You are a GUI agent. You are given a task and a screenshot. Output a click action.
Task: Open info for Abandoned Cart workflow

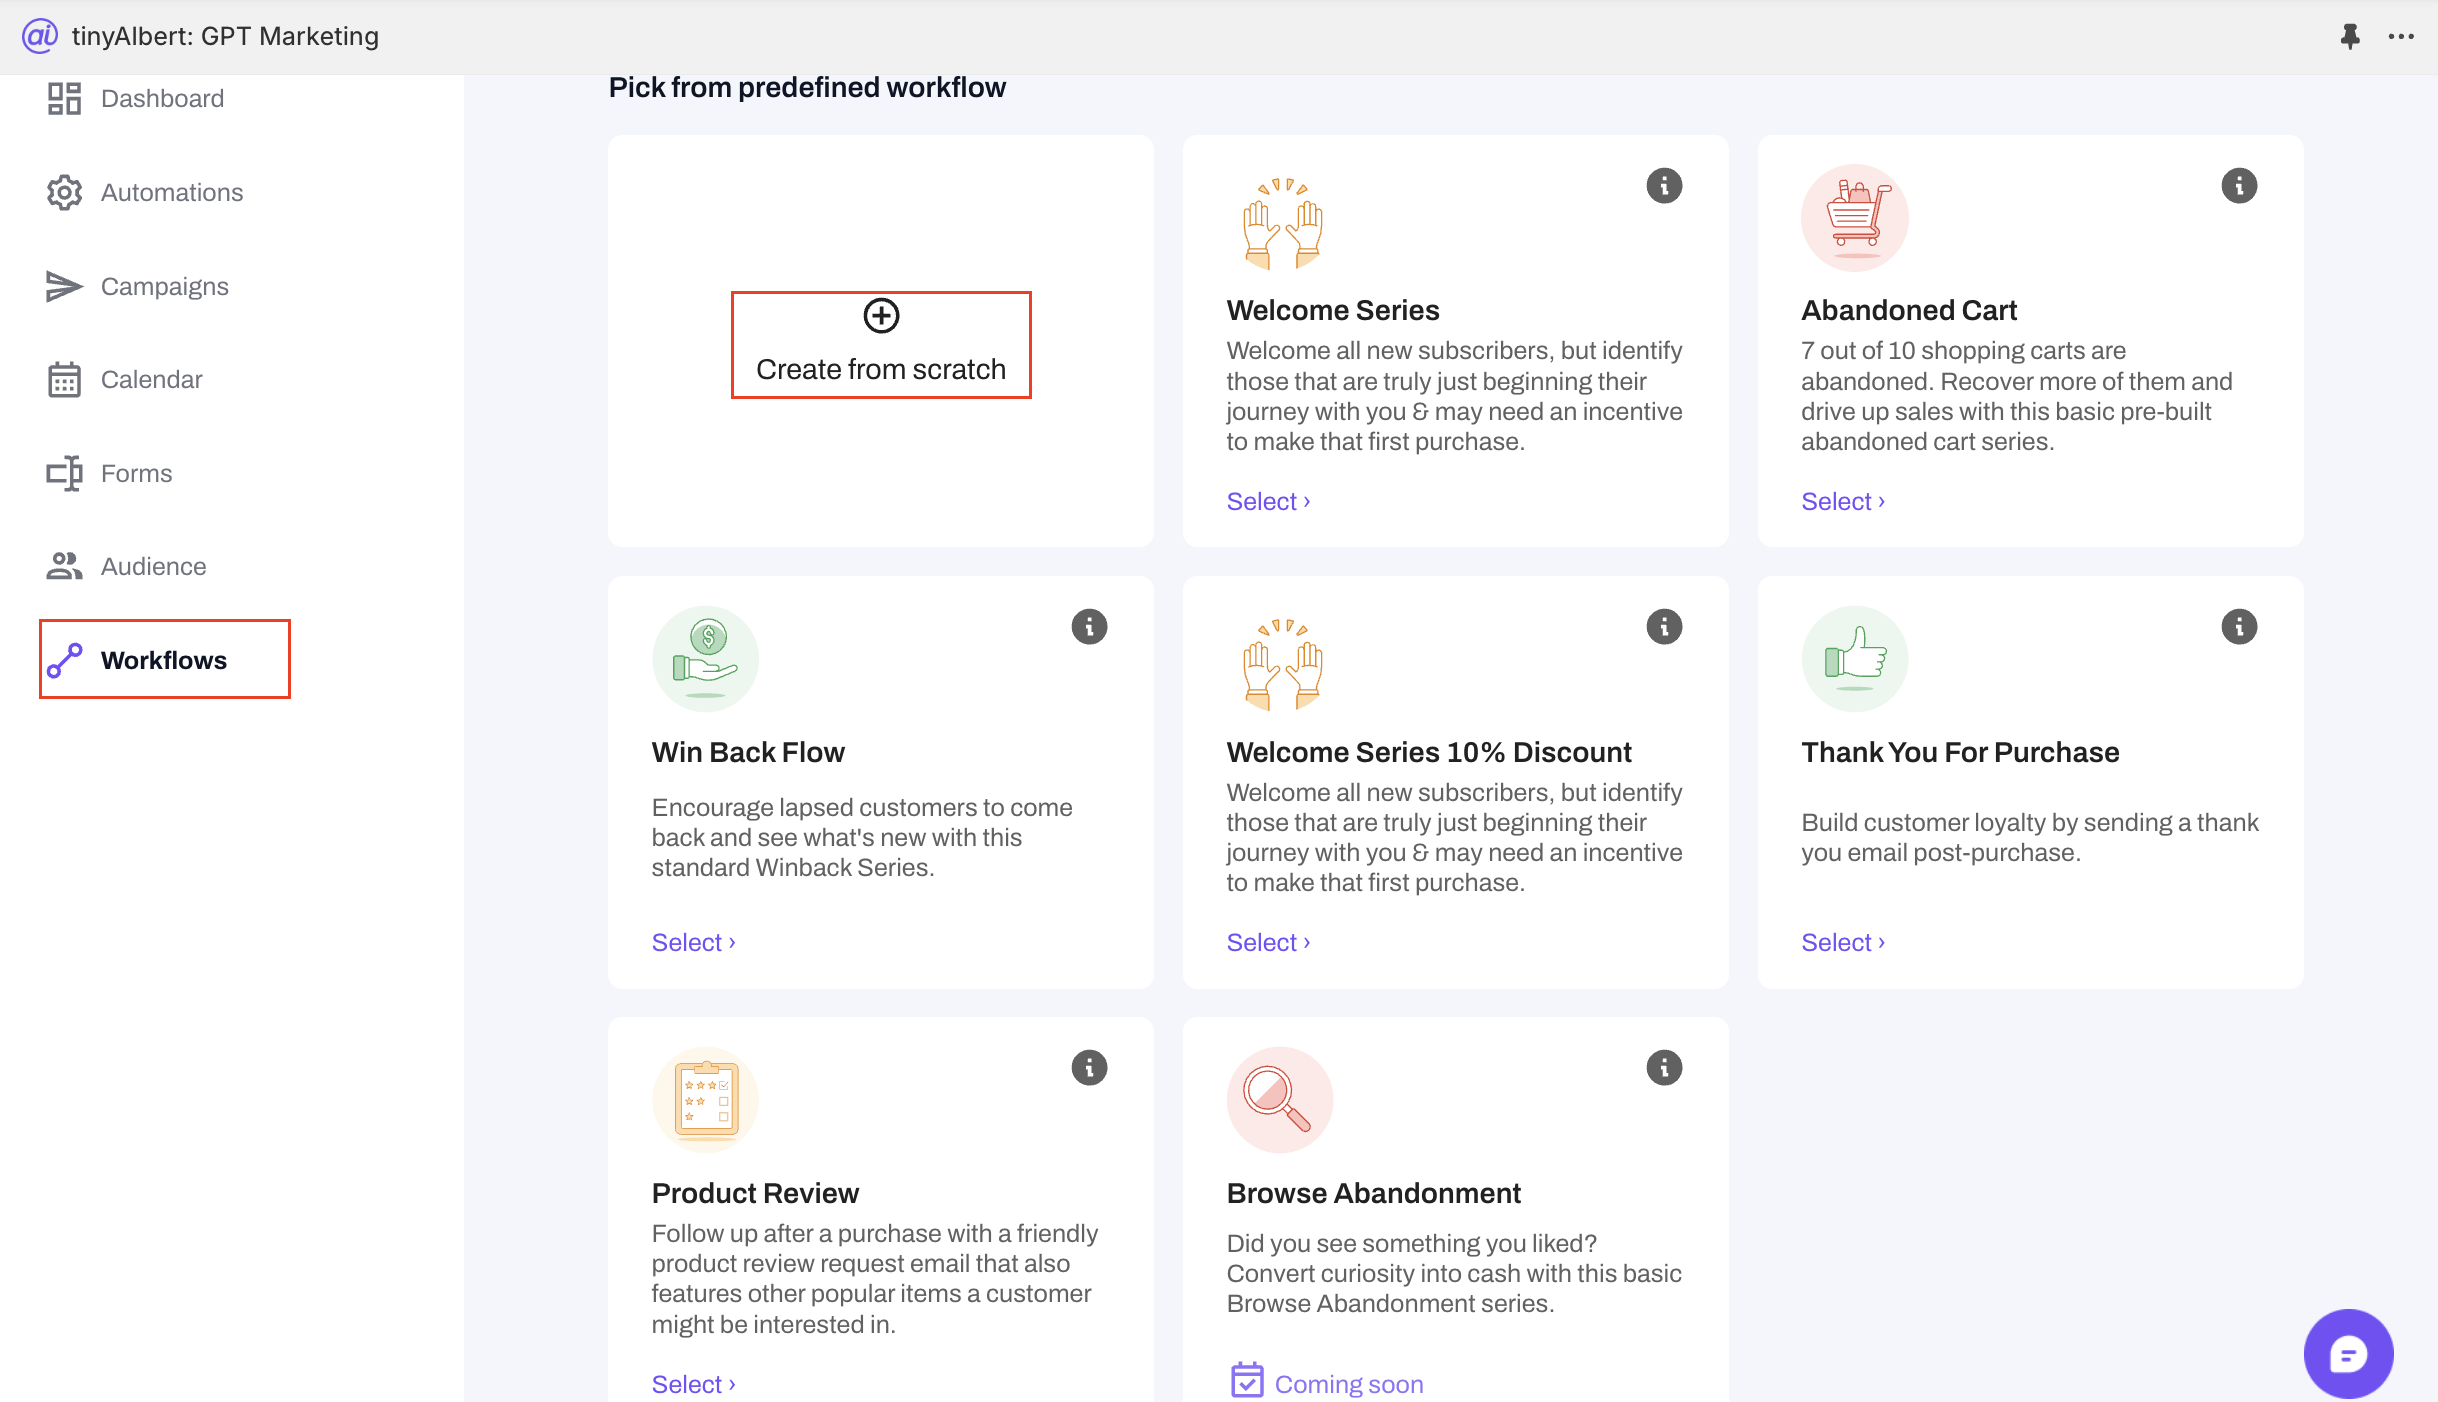click(x=2239, y=186)
